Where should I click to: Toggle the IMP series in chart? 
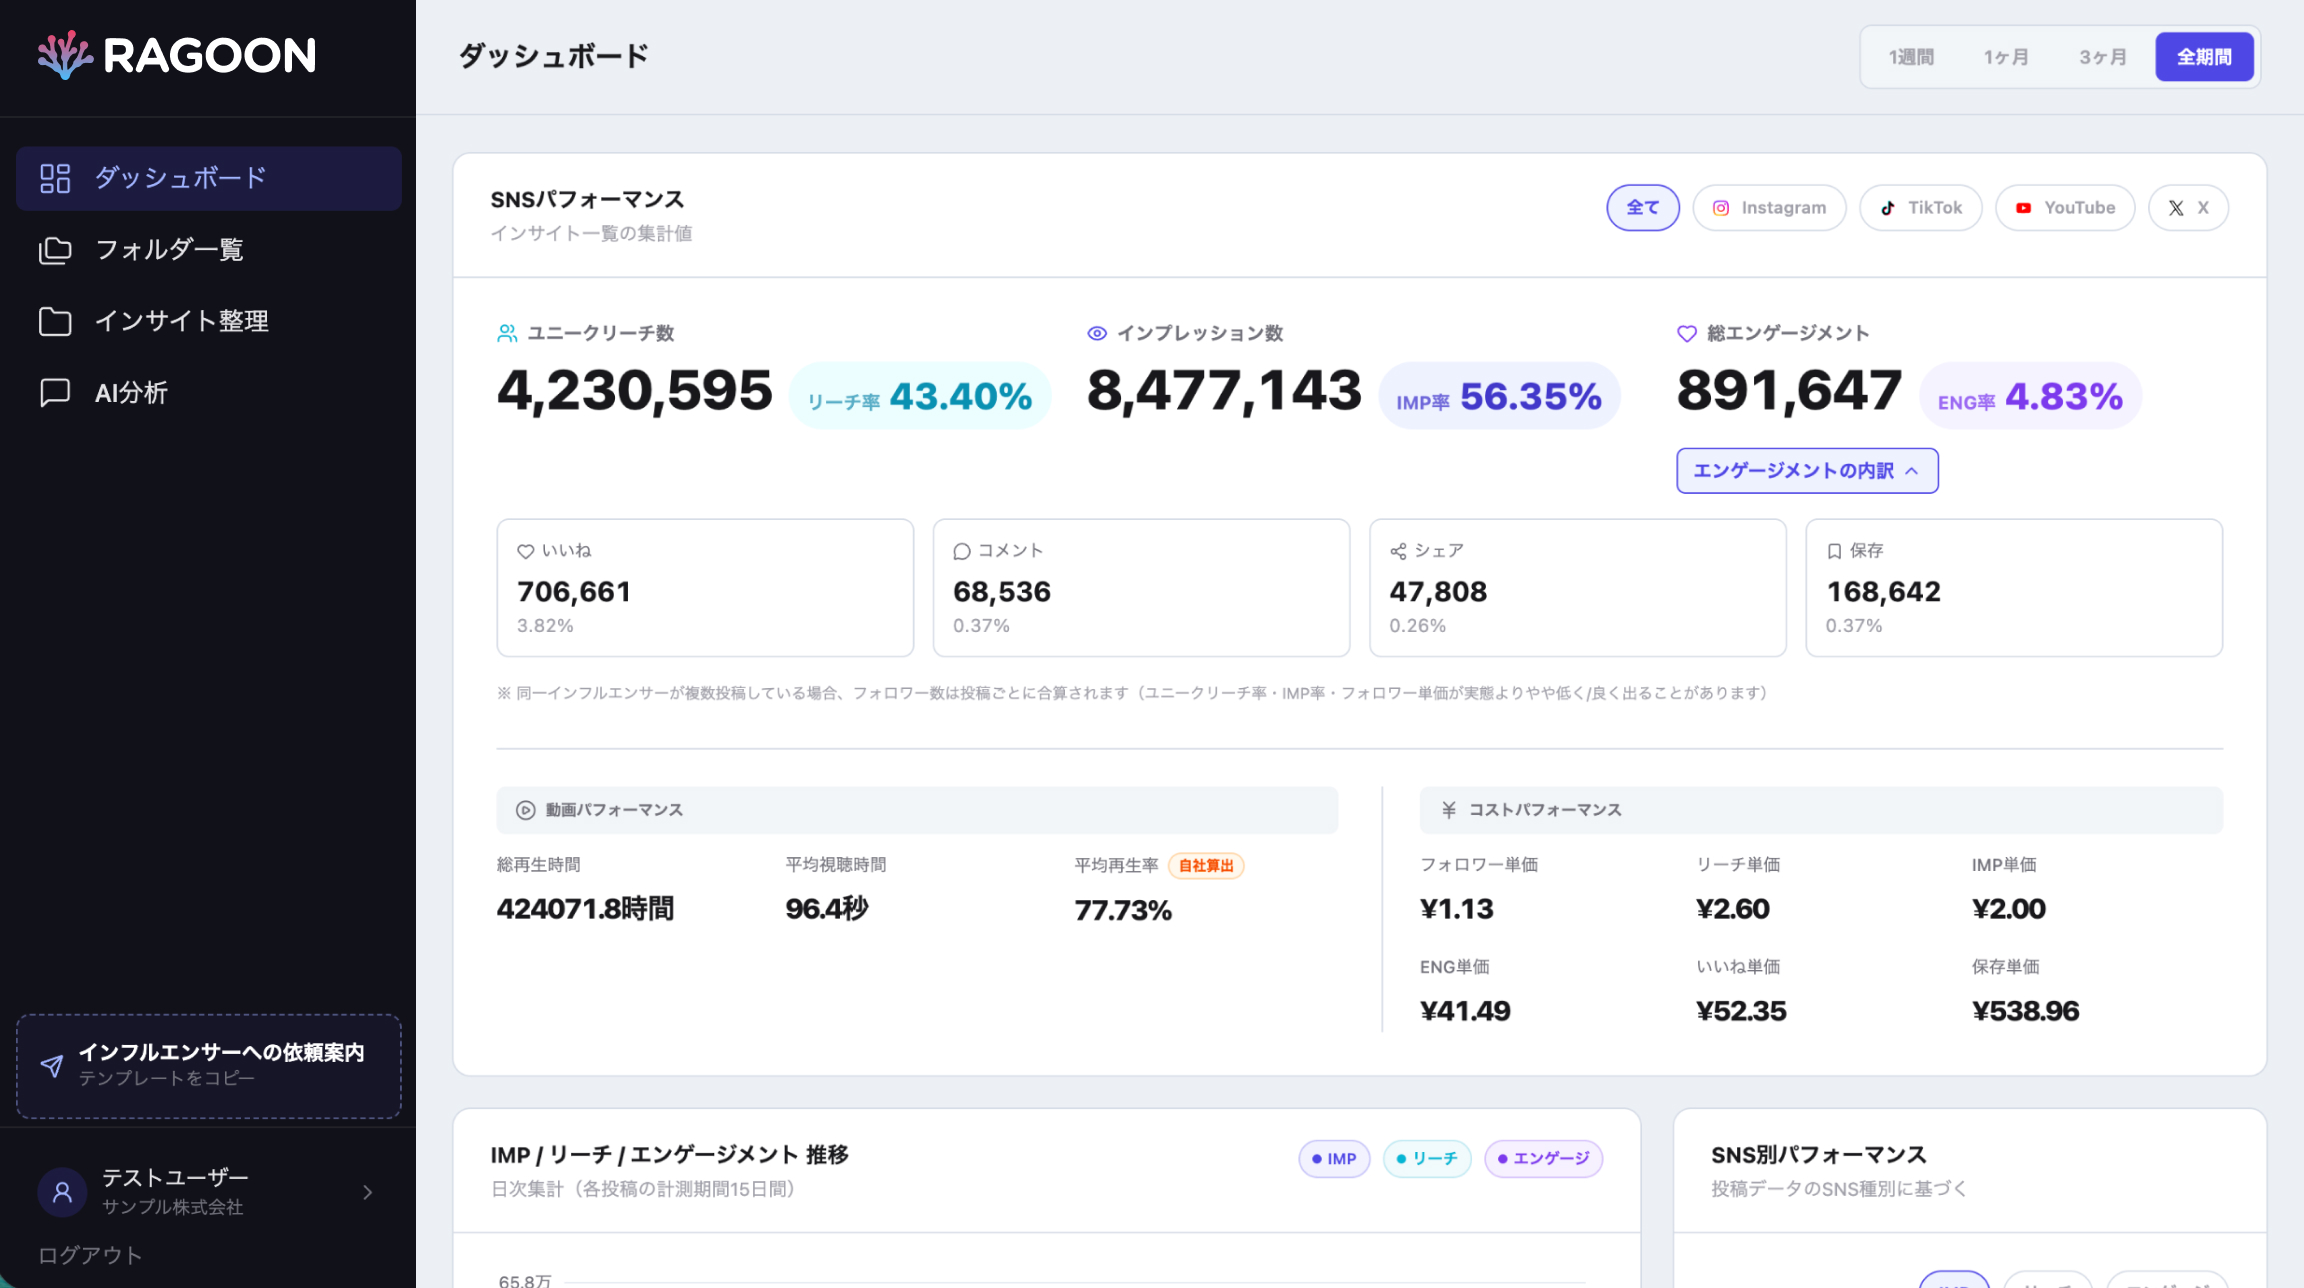[x=1334, y=1158]
